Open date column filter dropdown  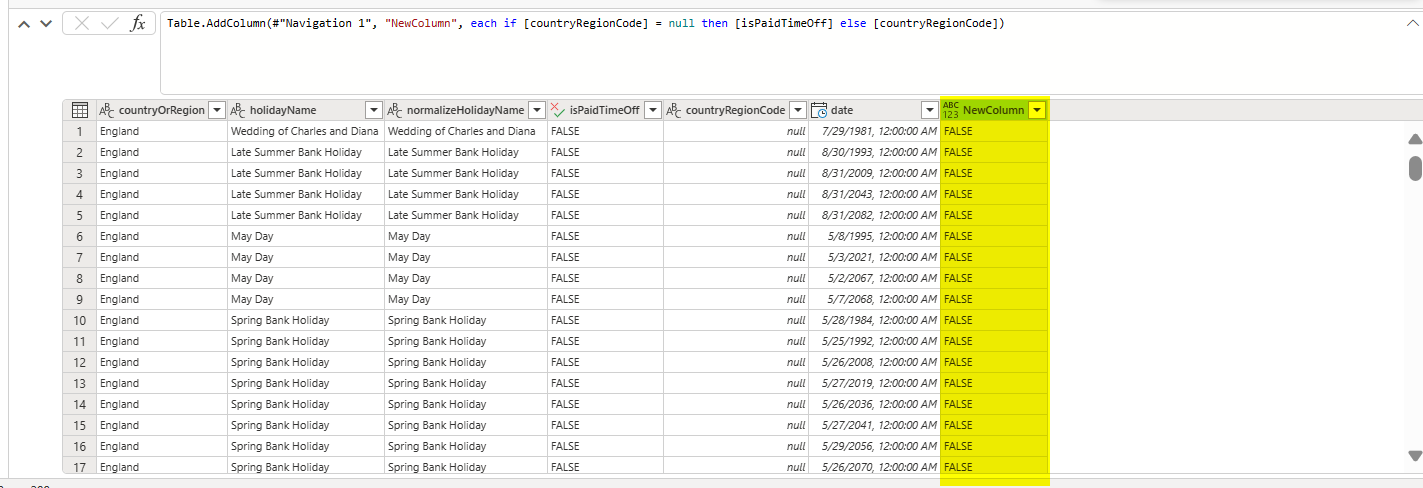[x=930, y=110]
